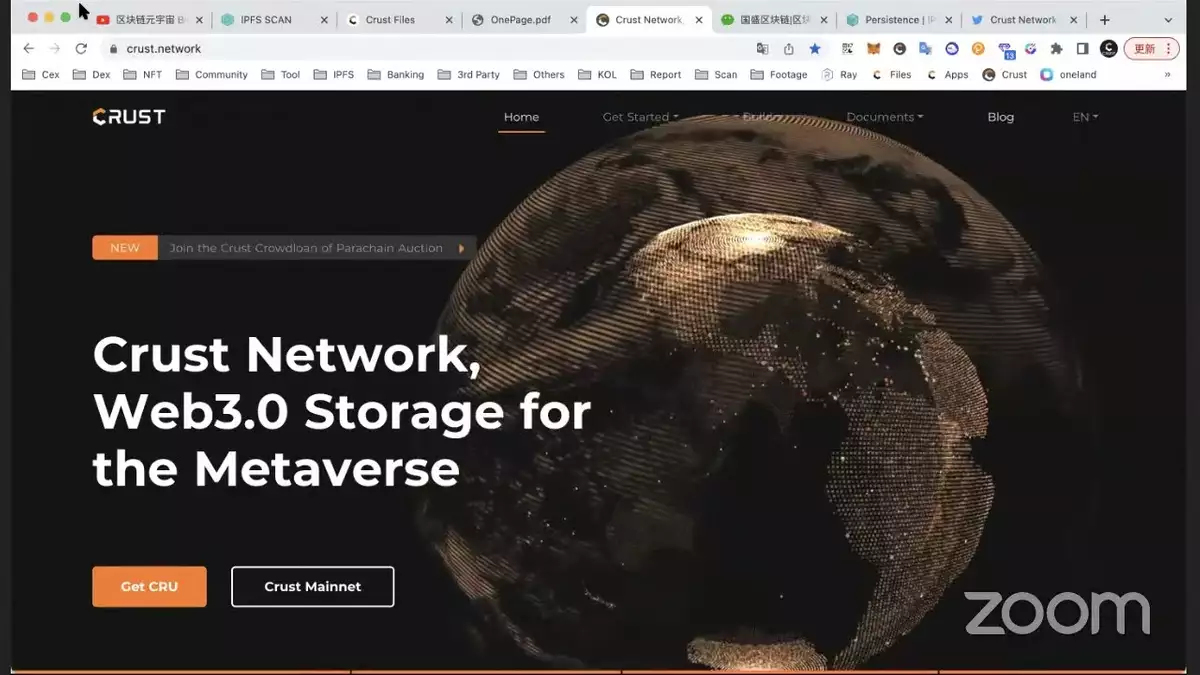
Task: Open the MetaMask fox extension
Action: [x=874, y=48]
